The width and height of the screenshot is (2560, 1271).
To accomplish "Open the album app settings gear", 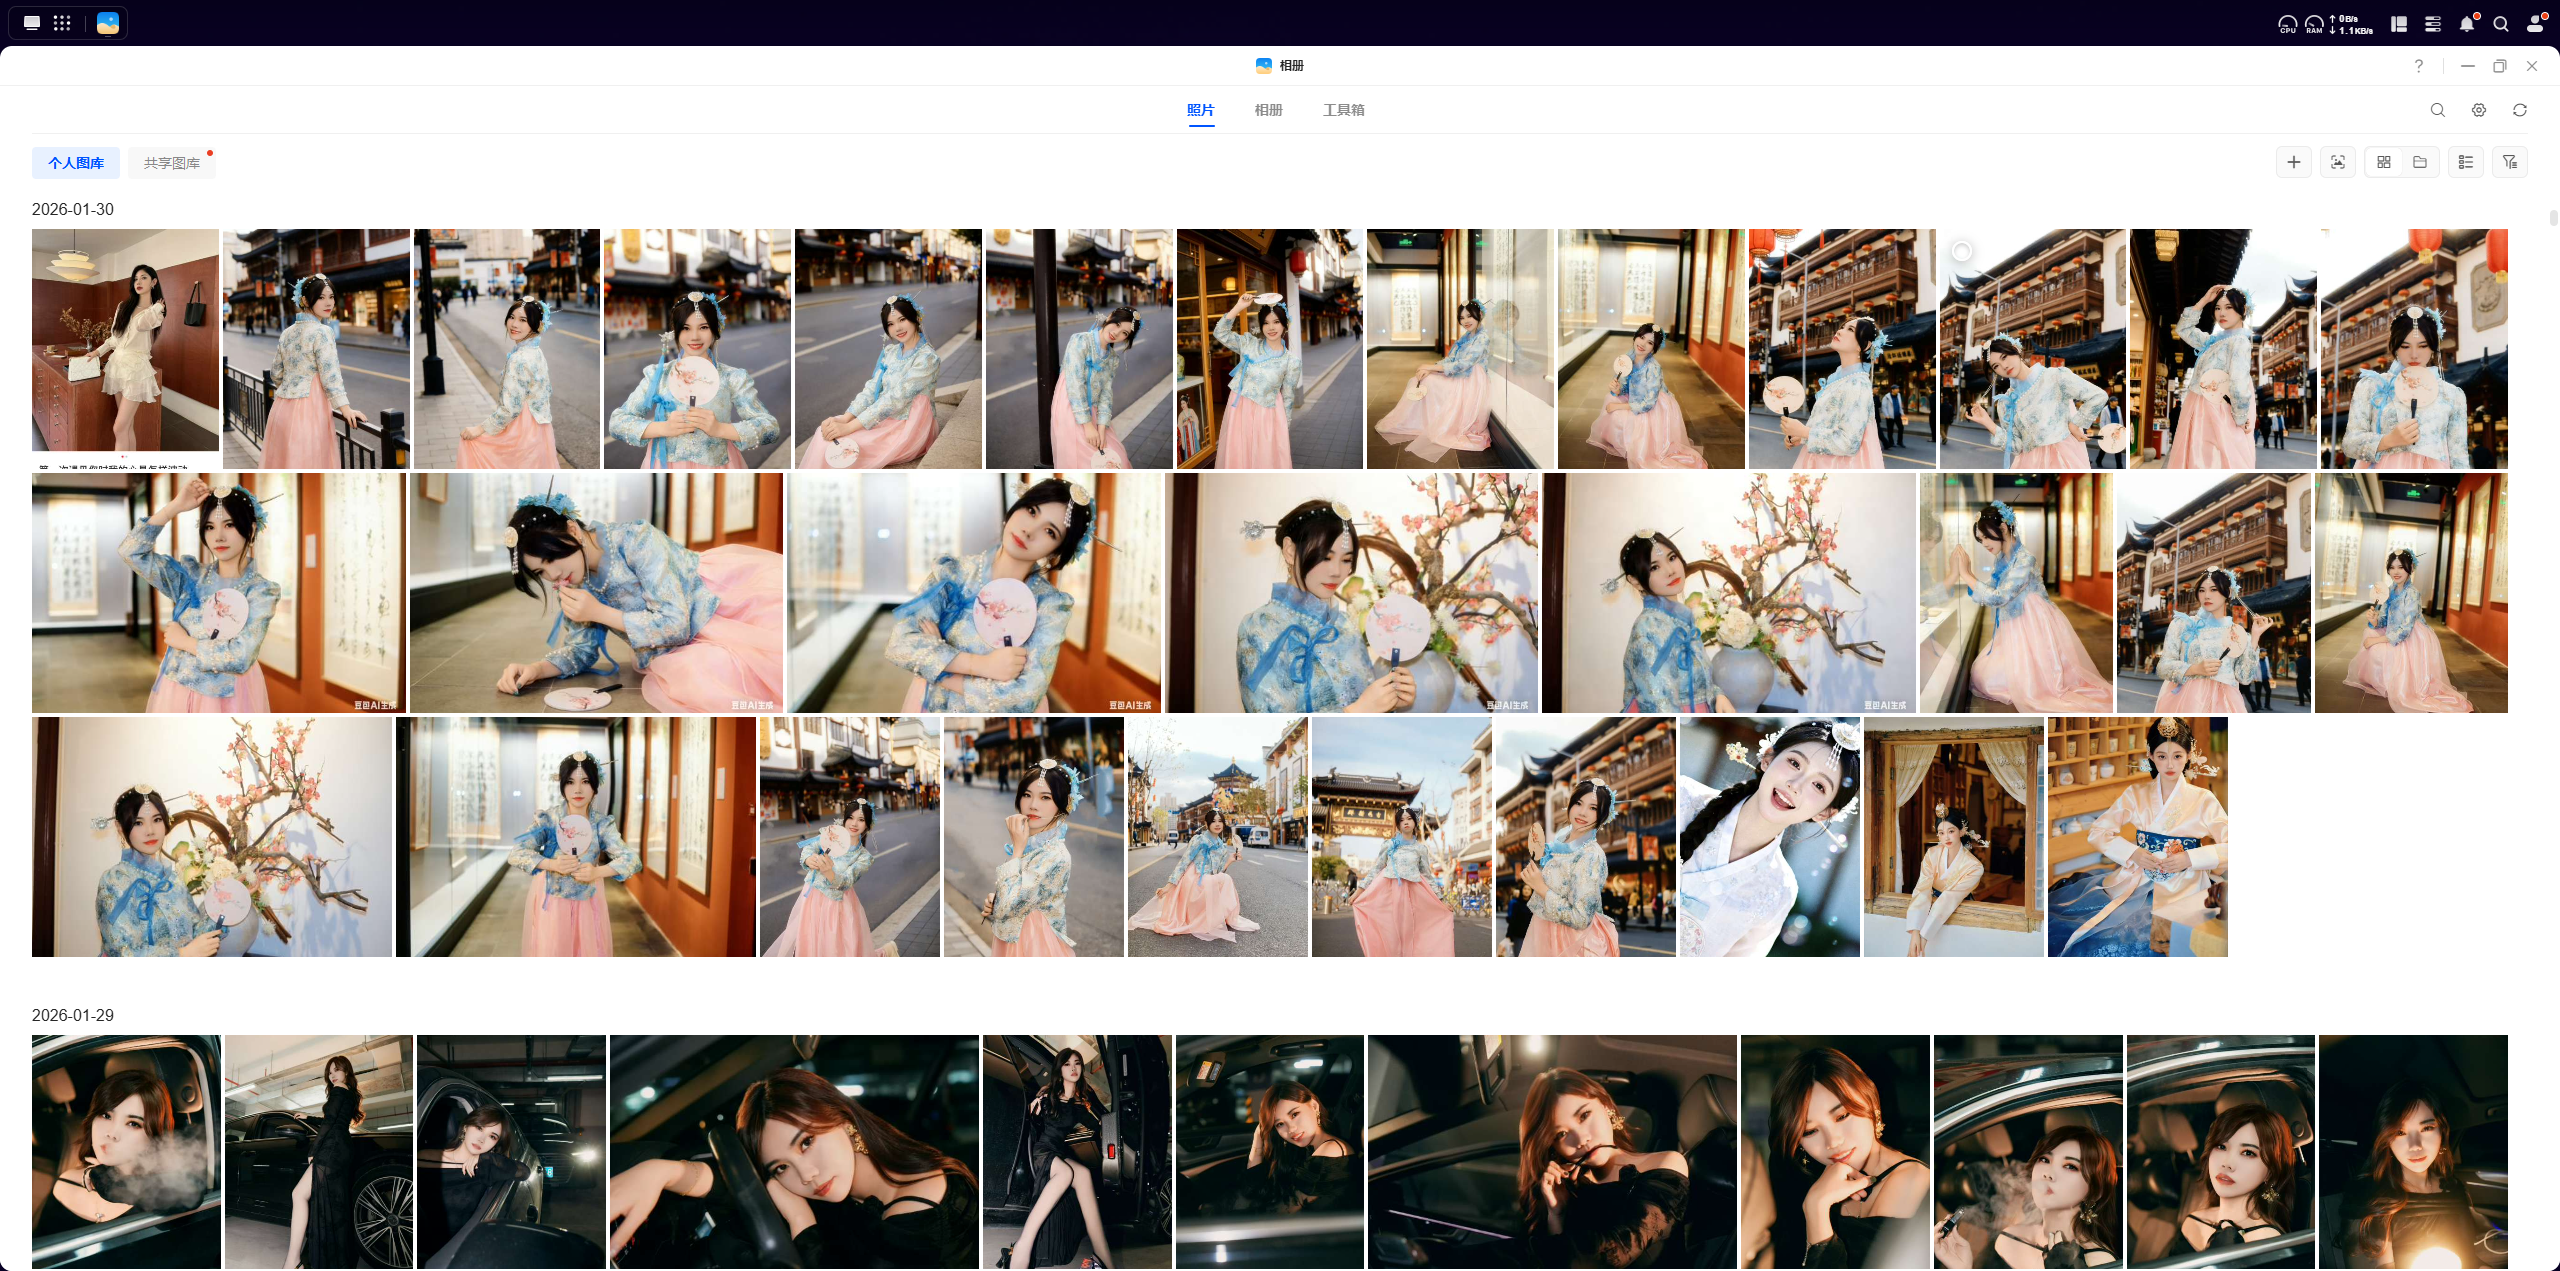I will click(2478, 110).
